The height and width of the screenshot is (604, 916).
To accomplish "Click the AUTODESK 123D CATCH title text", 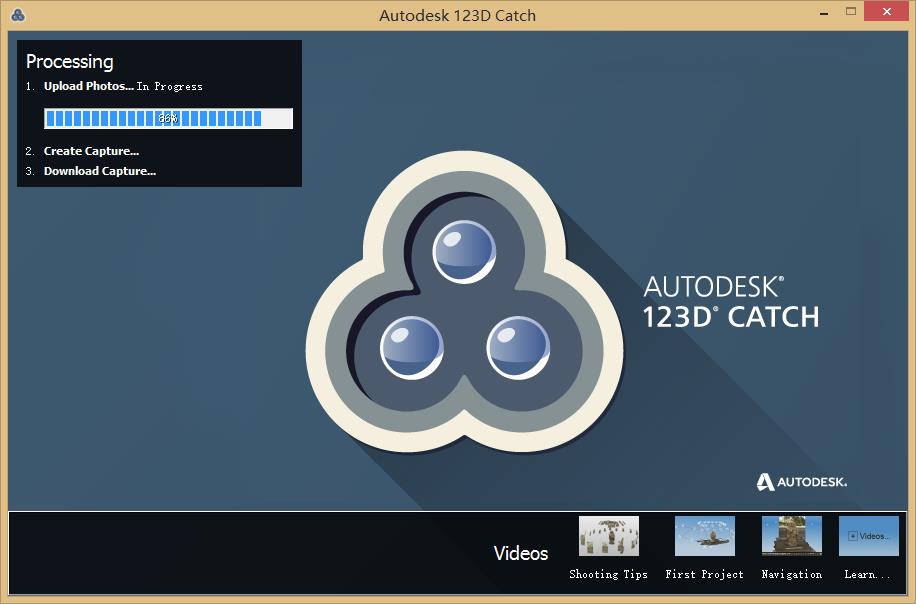I will click(731, 303).
